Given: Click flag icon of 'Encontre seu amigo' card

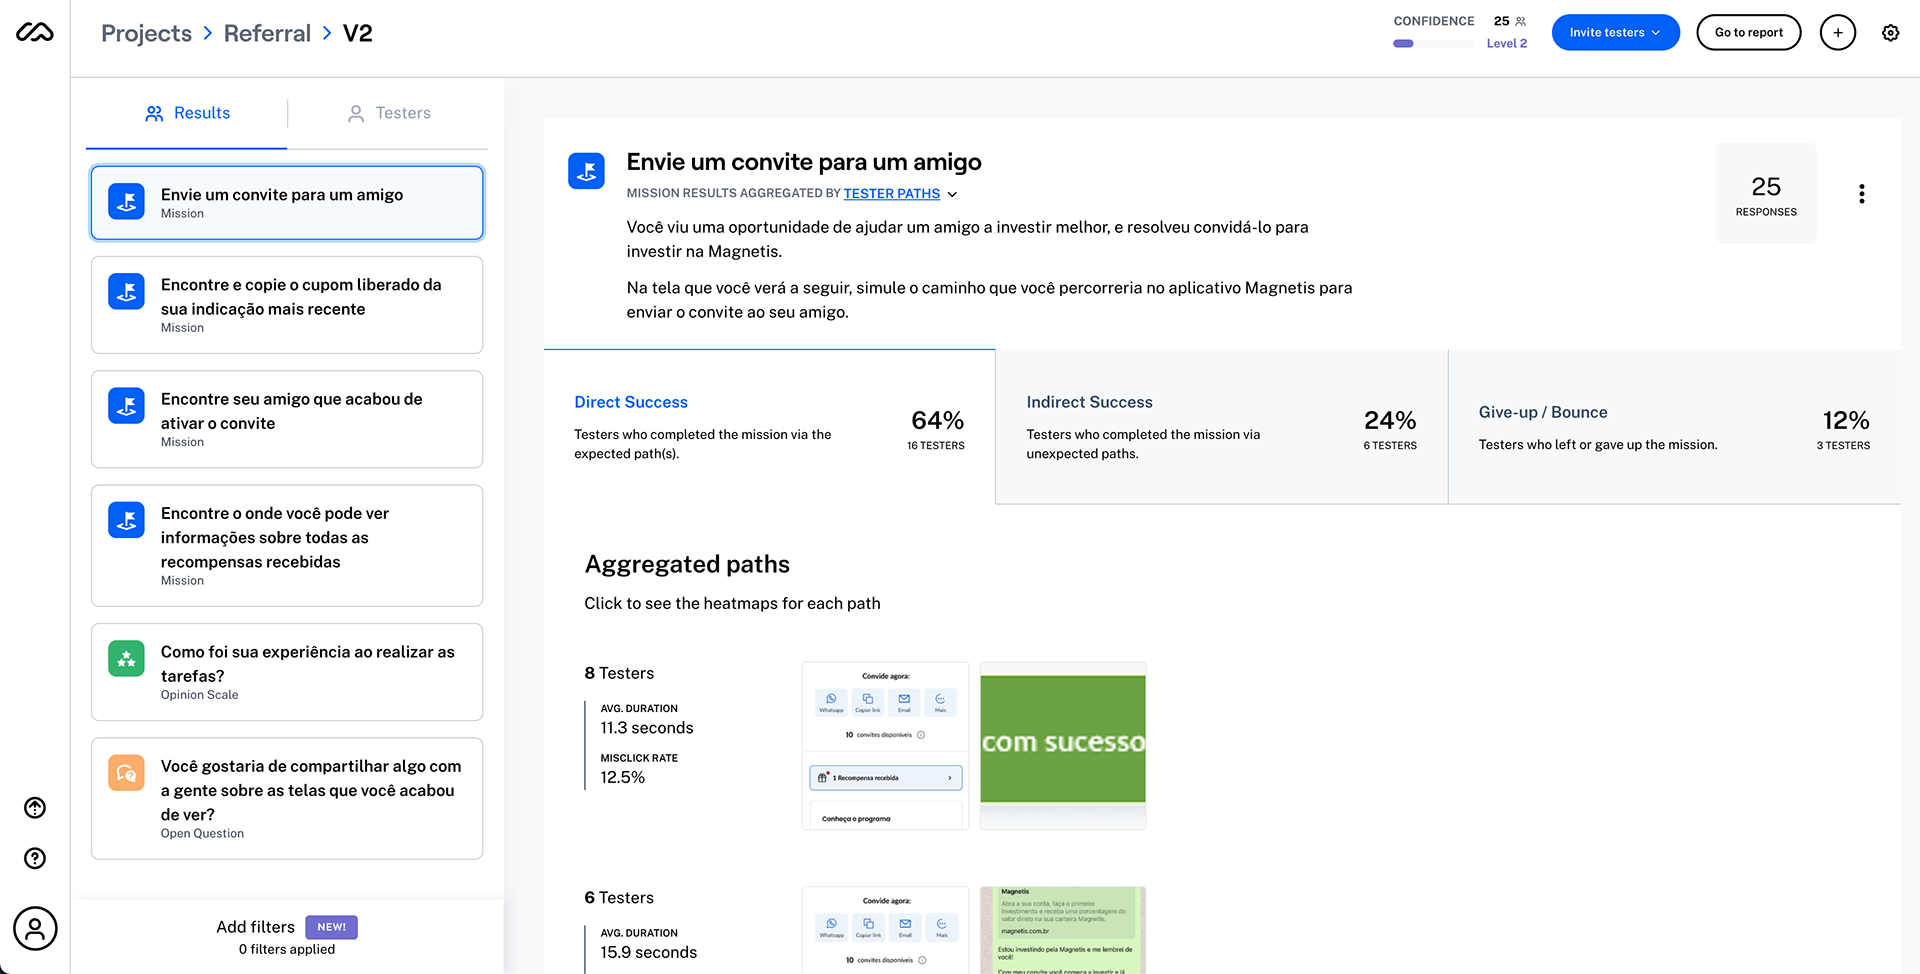Looking at the screenshot, I should coord(126,405).
